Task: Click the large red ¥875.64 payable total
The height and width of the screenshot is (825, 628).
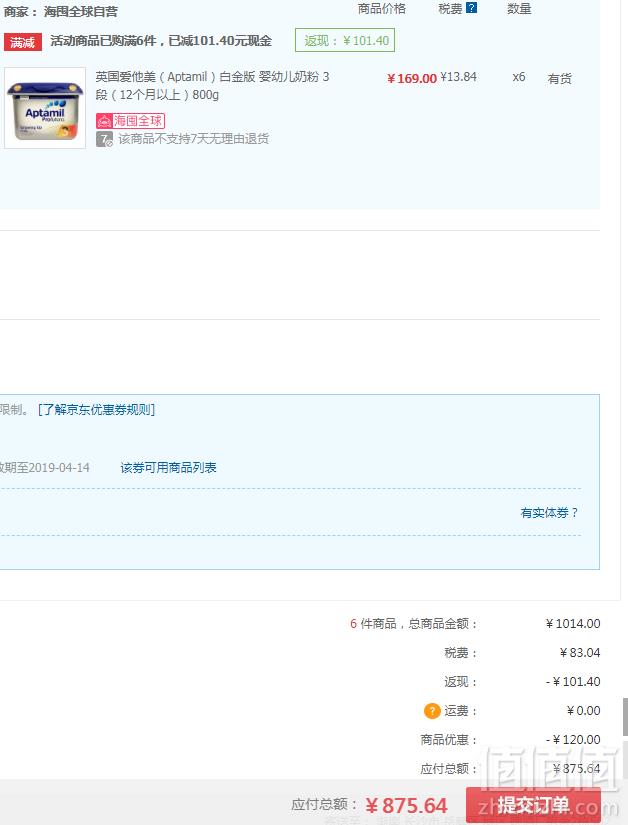Action: point(407,806)
